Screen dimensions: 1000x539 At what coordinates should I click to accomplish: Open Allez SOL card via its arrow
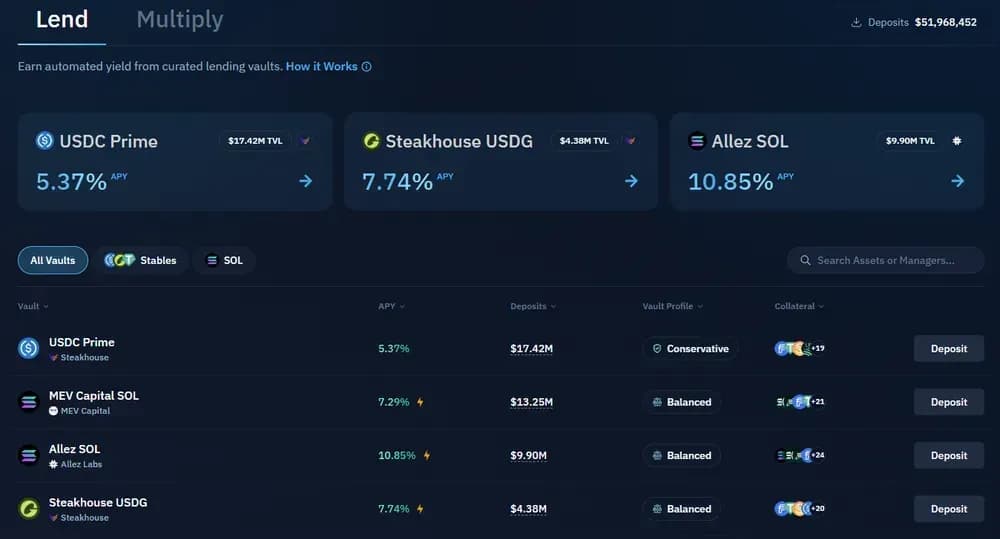958,181
